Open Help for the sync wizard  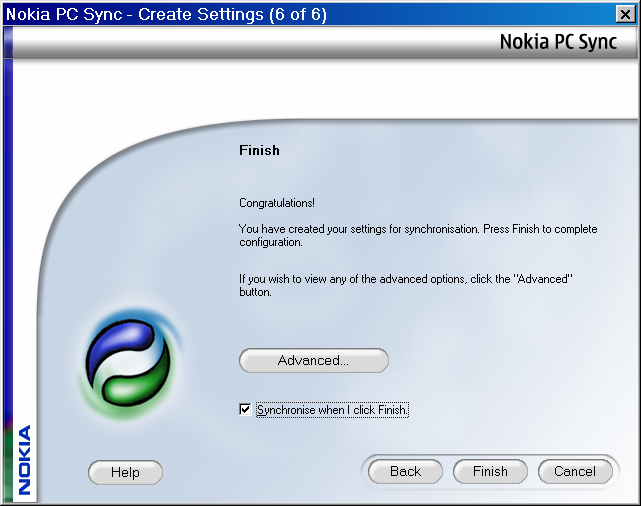(x=125, y=472)
